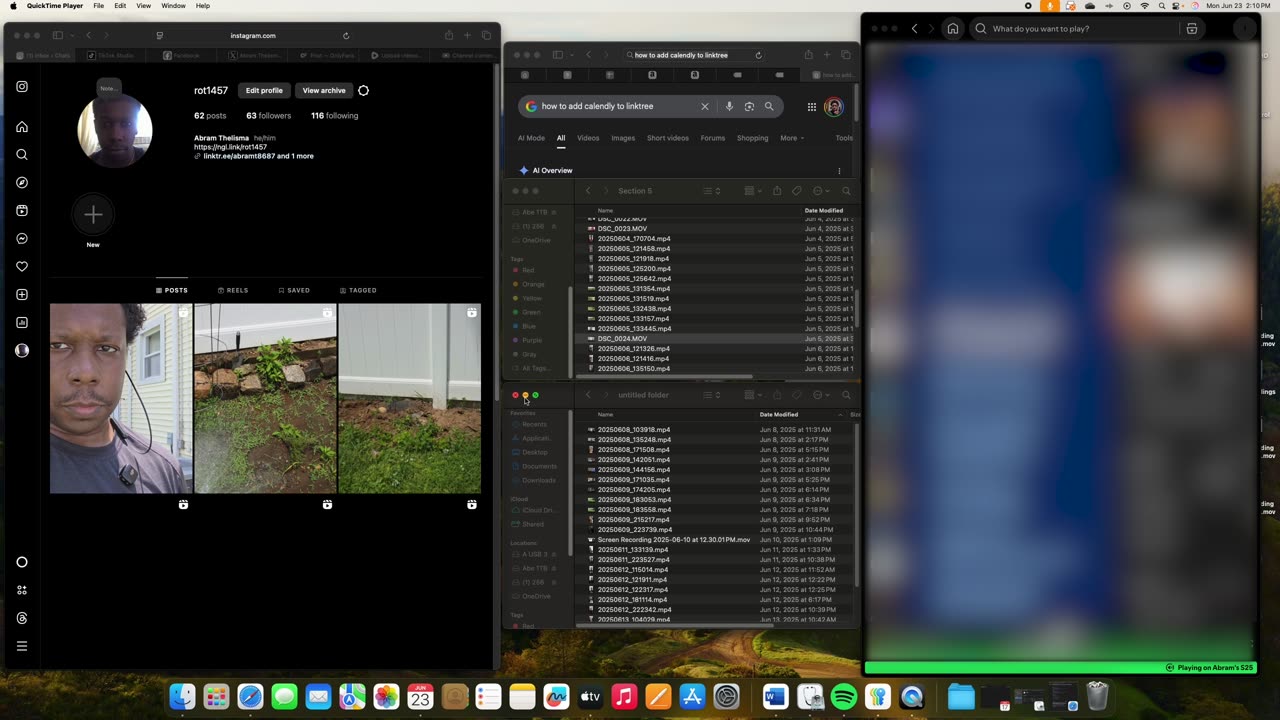Switch to the SAVED tab on Instagram profile
Viewport: 1280px width, 720px height.
tap(294, 290)
